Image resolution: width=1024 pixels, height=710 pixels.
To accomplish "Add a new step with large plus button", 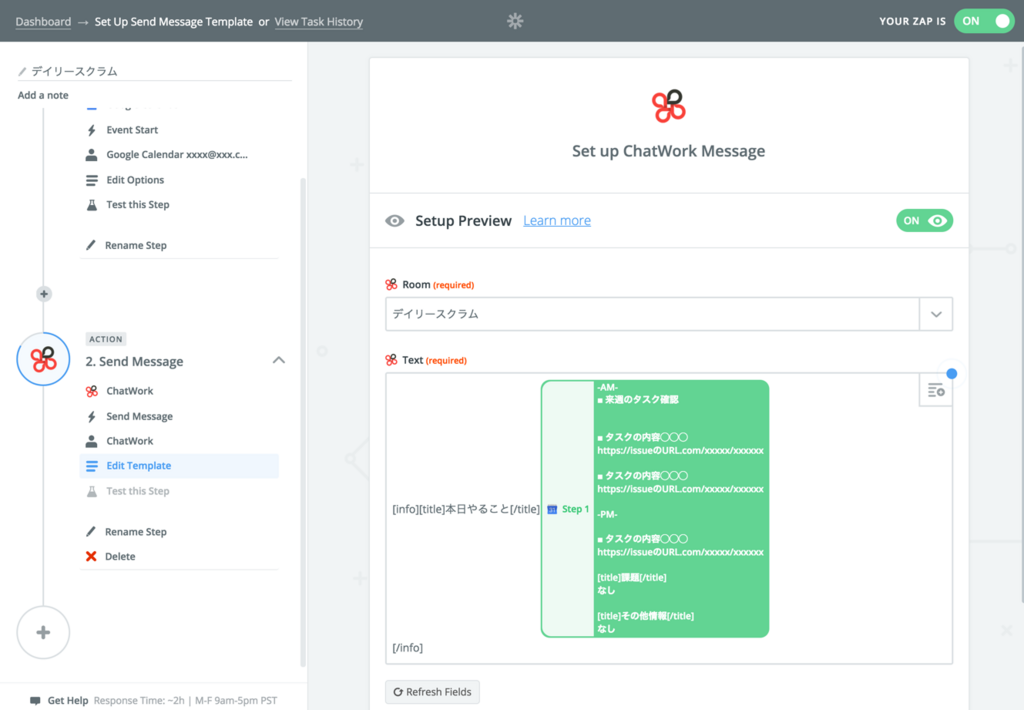I will [x=43, y=632].
